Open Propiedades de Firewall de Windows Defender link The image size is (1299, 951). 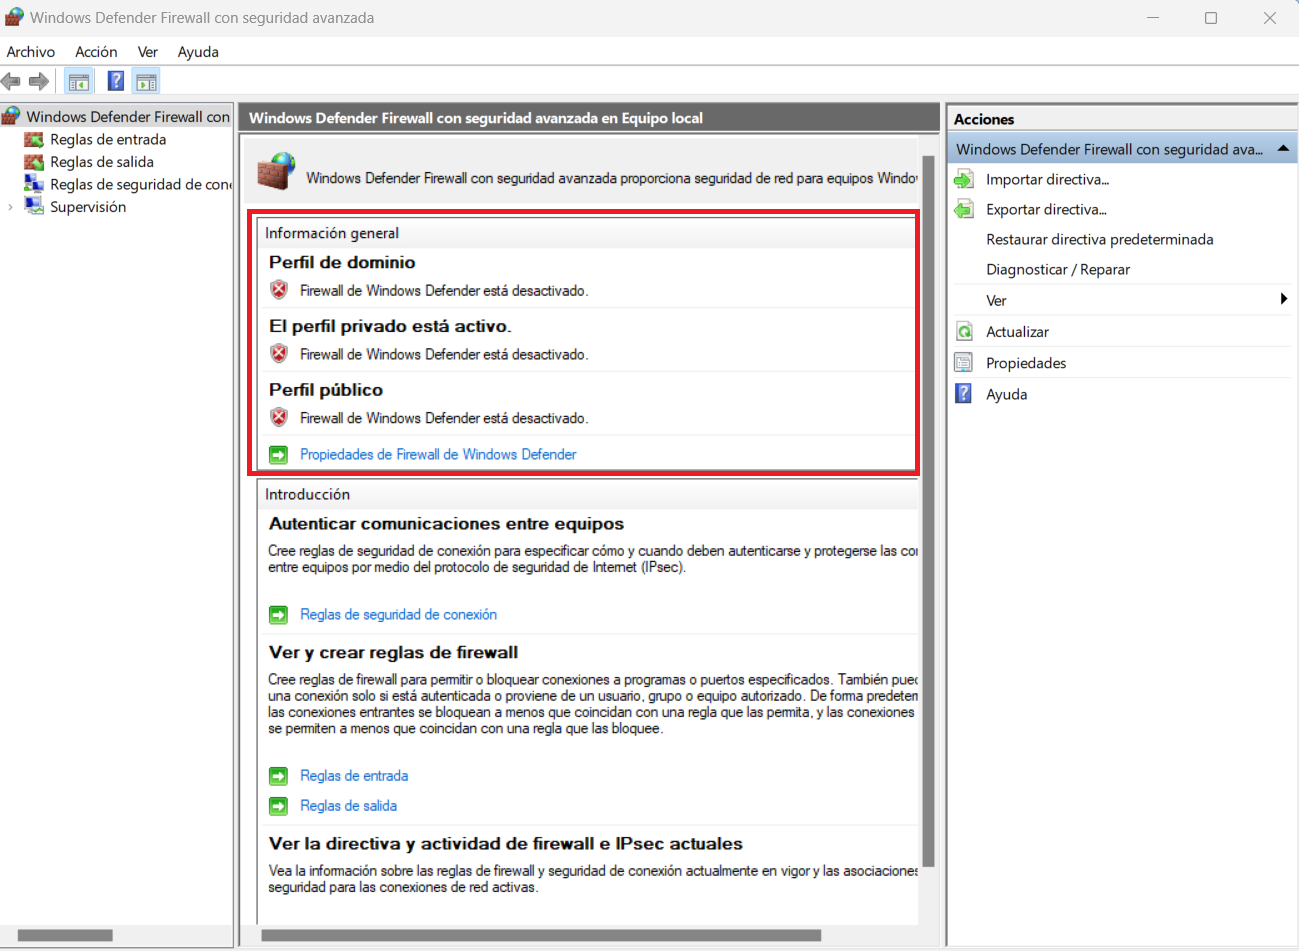coord(438,455)
